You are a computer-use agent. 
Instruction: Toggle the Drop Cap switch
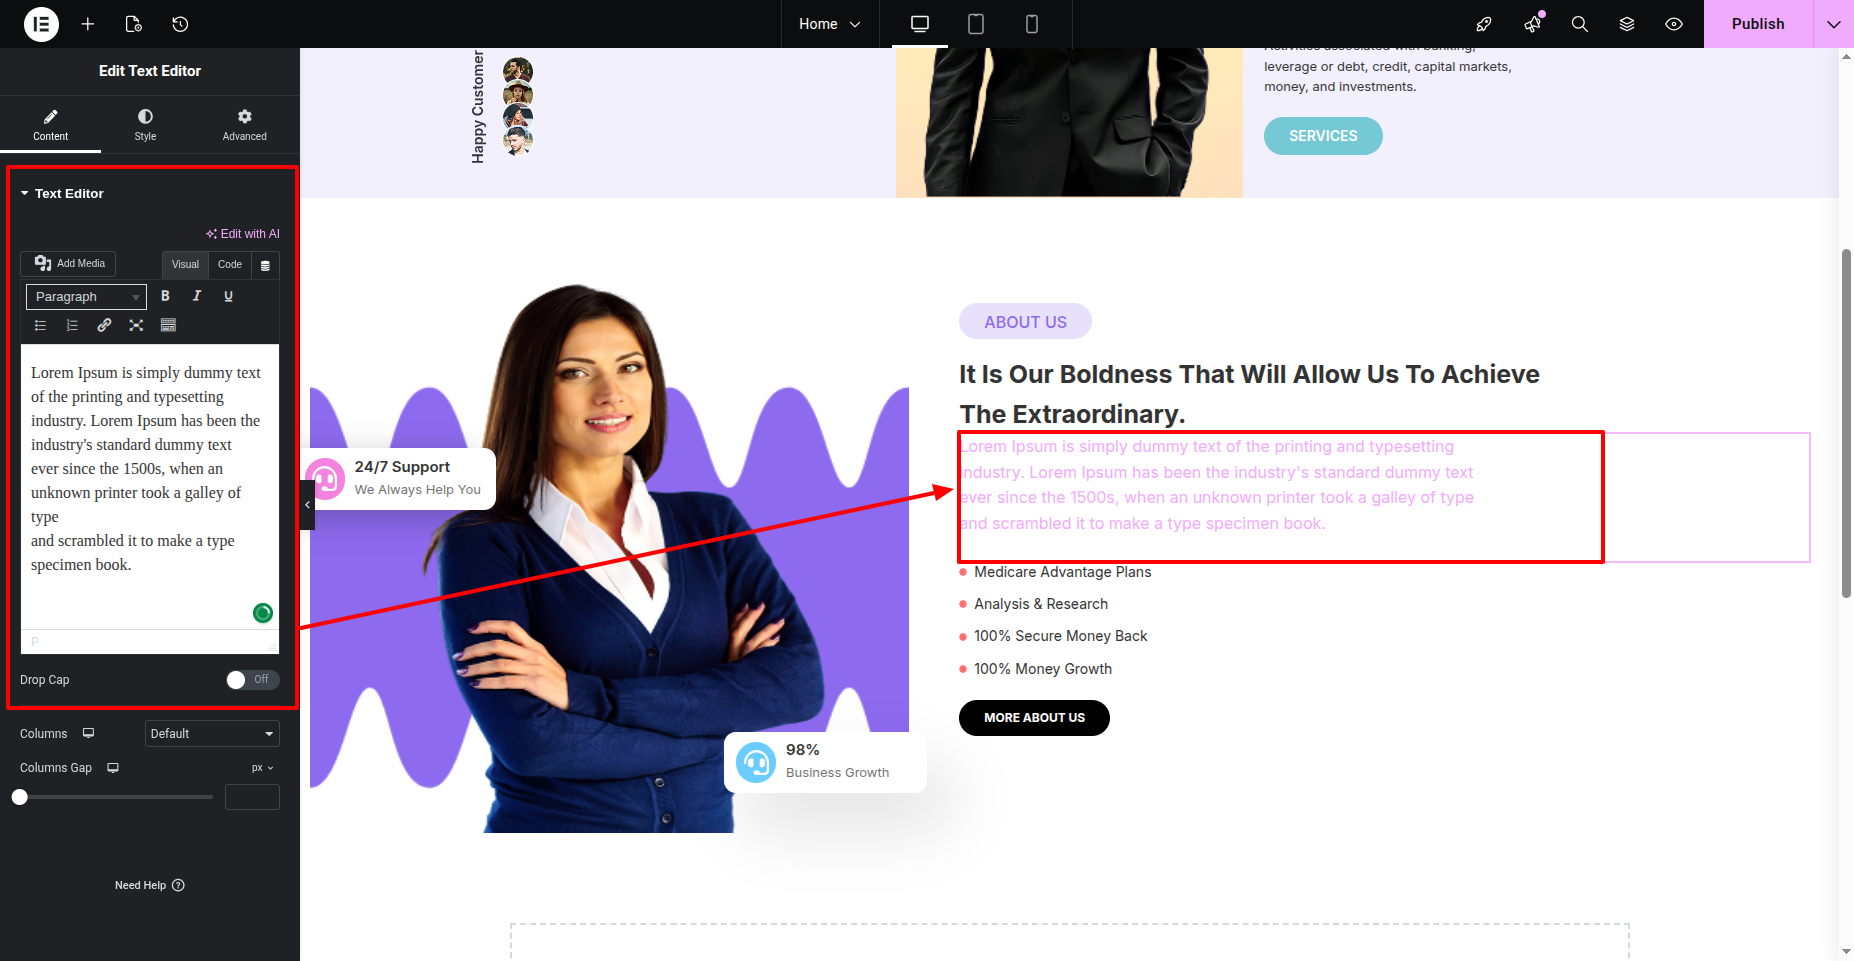coord(252,680)
